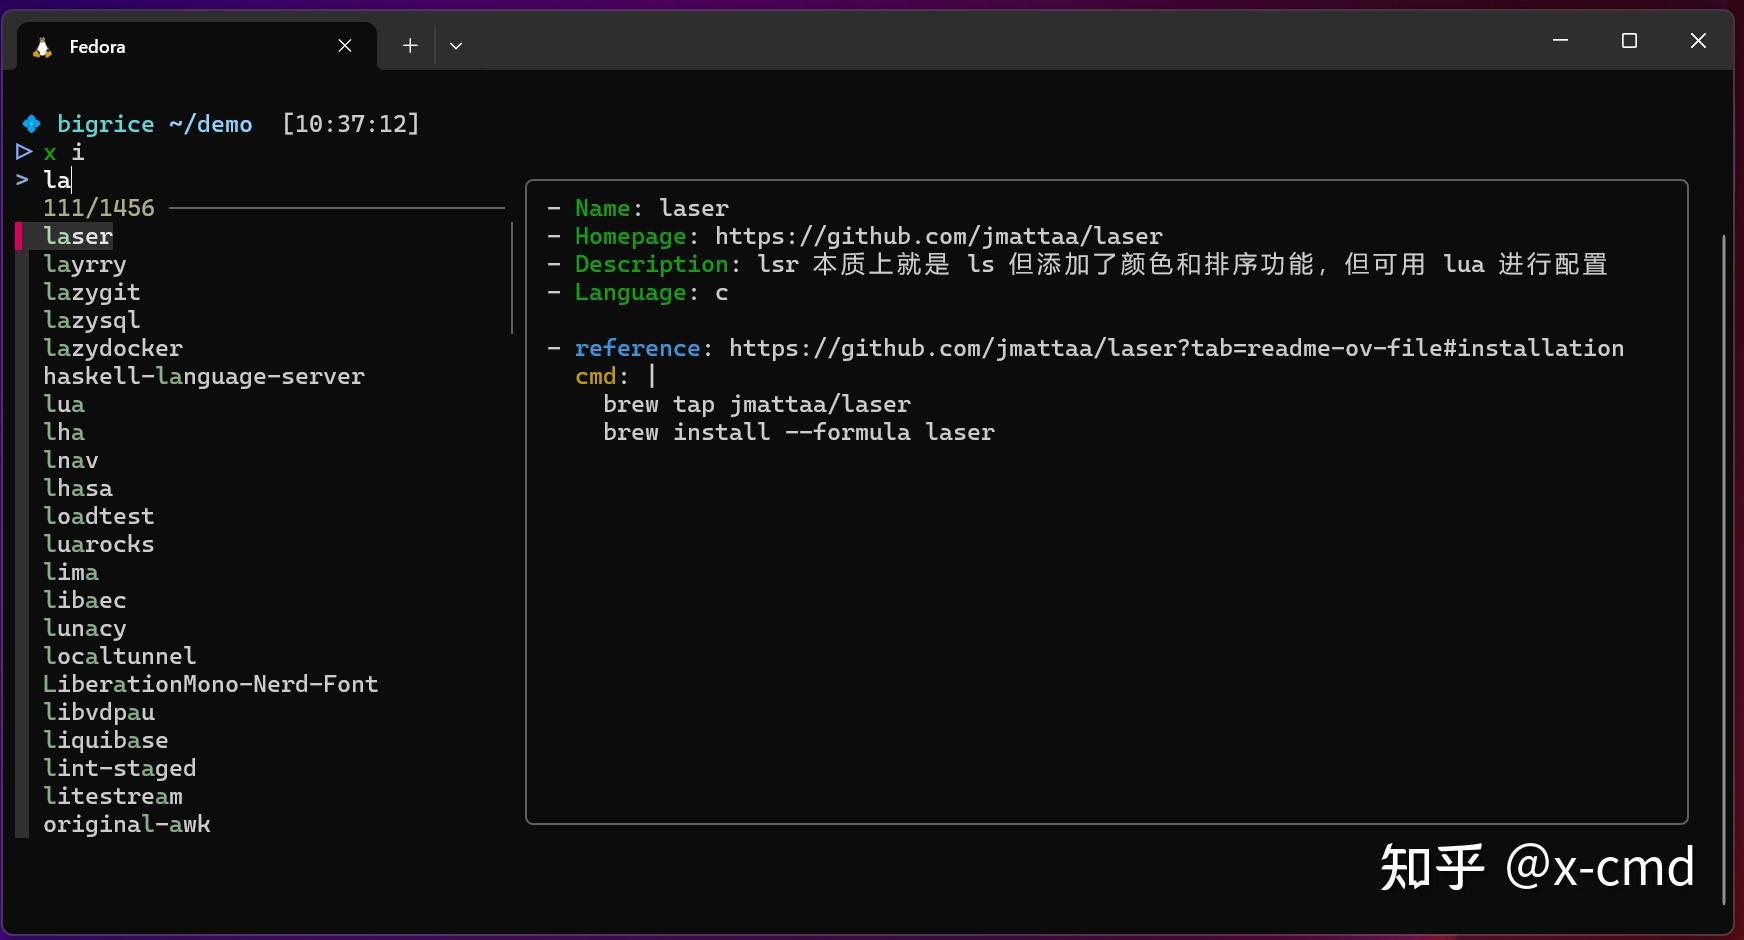The image size is (1744, 940).
Task: Expand the terminal tab dropdown chevron
Action: 457,45
